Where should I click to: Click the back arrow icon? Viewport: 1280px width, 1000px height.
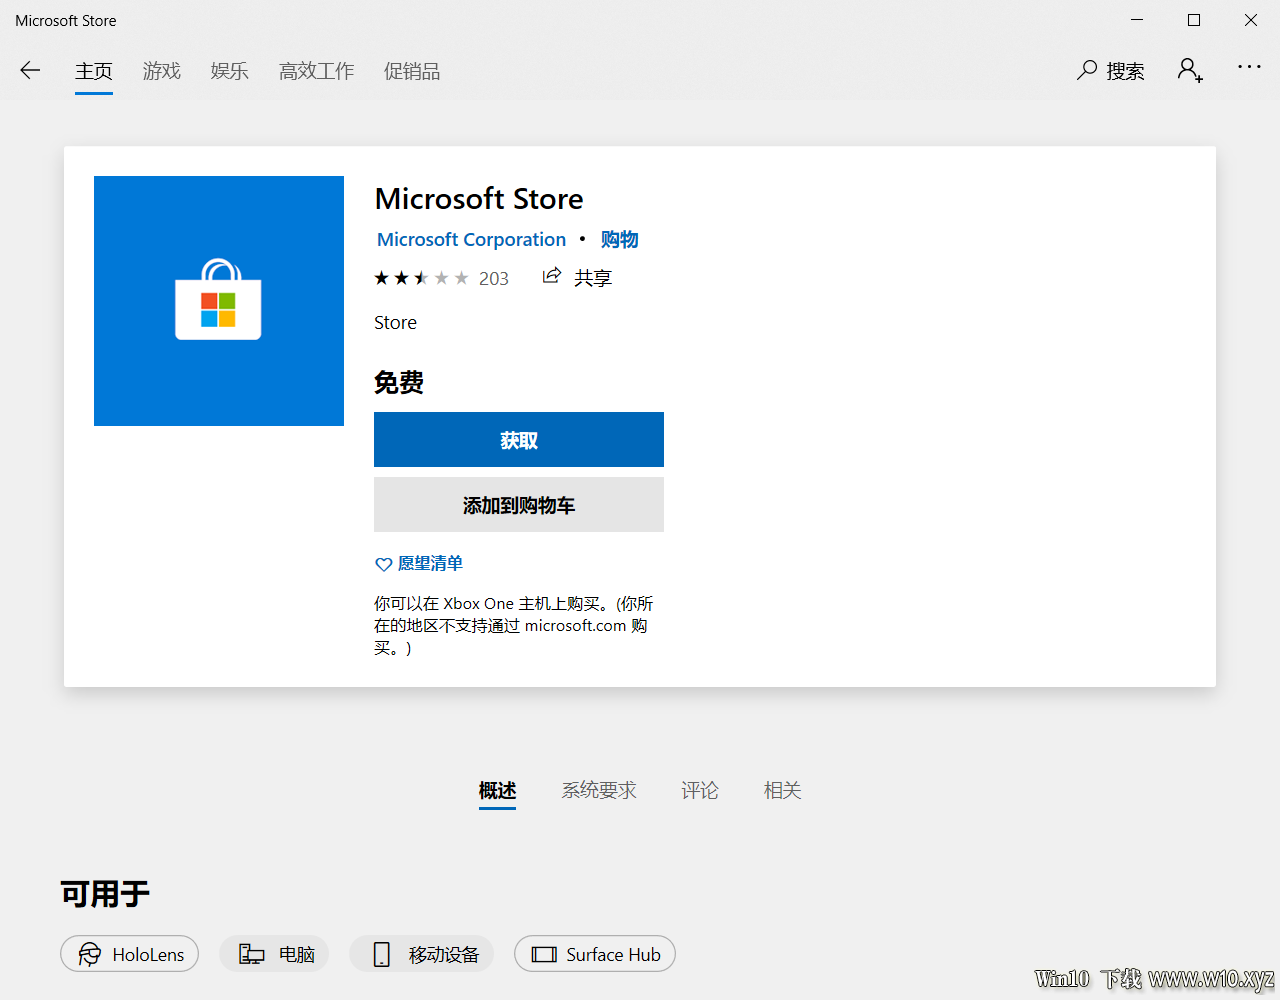pyautogui.click(x=30, y=70)
